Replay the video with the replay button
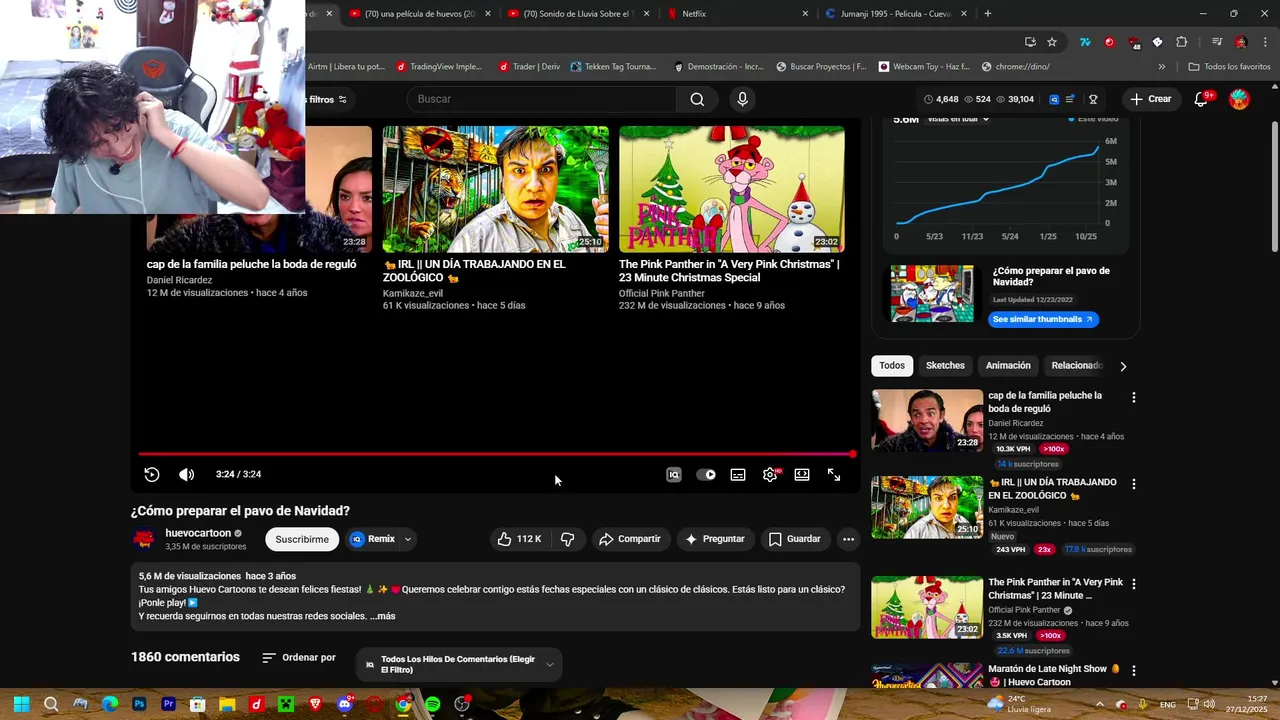The image size is (1280, 720). [151, 475]
